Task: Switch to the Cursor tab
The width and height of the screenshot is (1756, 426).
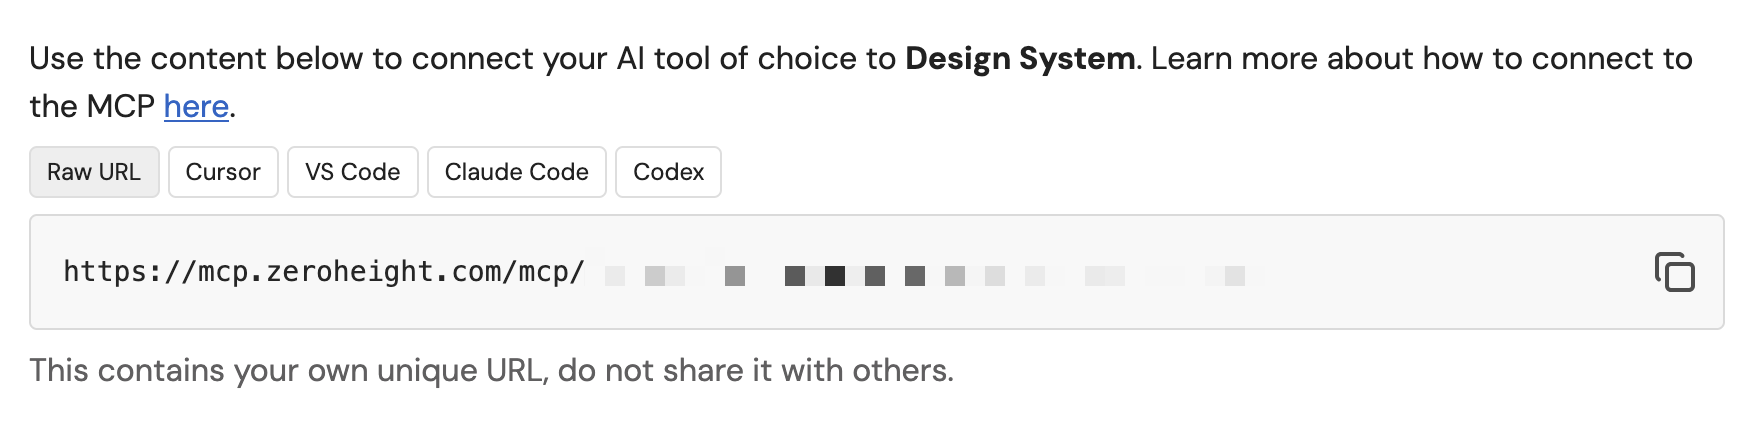Action: point(223,172)
